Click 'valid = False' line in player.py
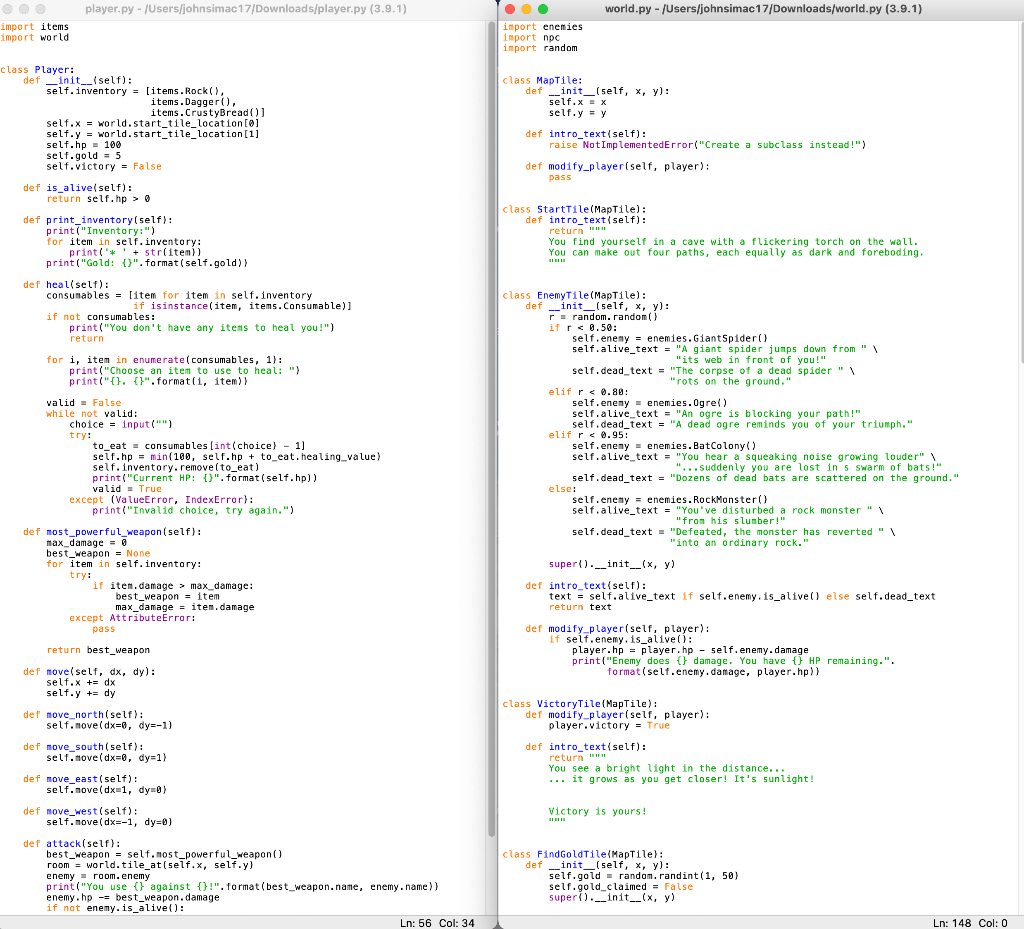 click(84, 403)
